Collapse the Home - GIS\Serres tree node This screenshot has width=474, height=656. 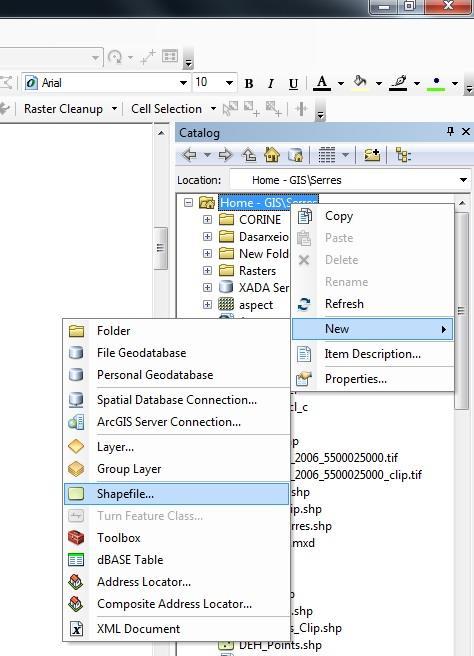pos(189,203)
